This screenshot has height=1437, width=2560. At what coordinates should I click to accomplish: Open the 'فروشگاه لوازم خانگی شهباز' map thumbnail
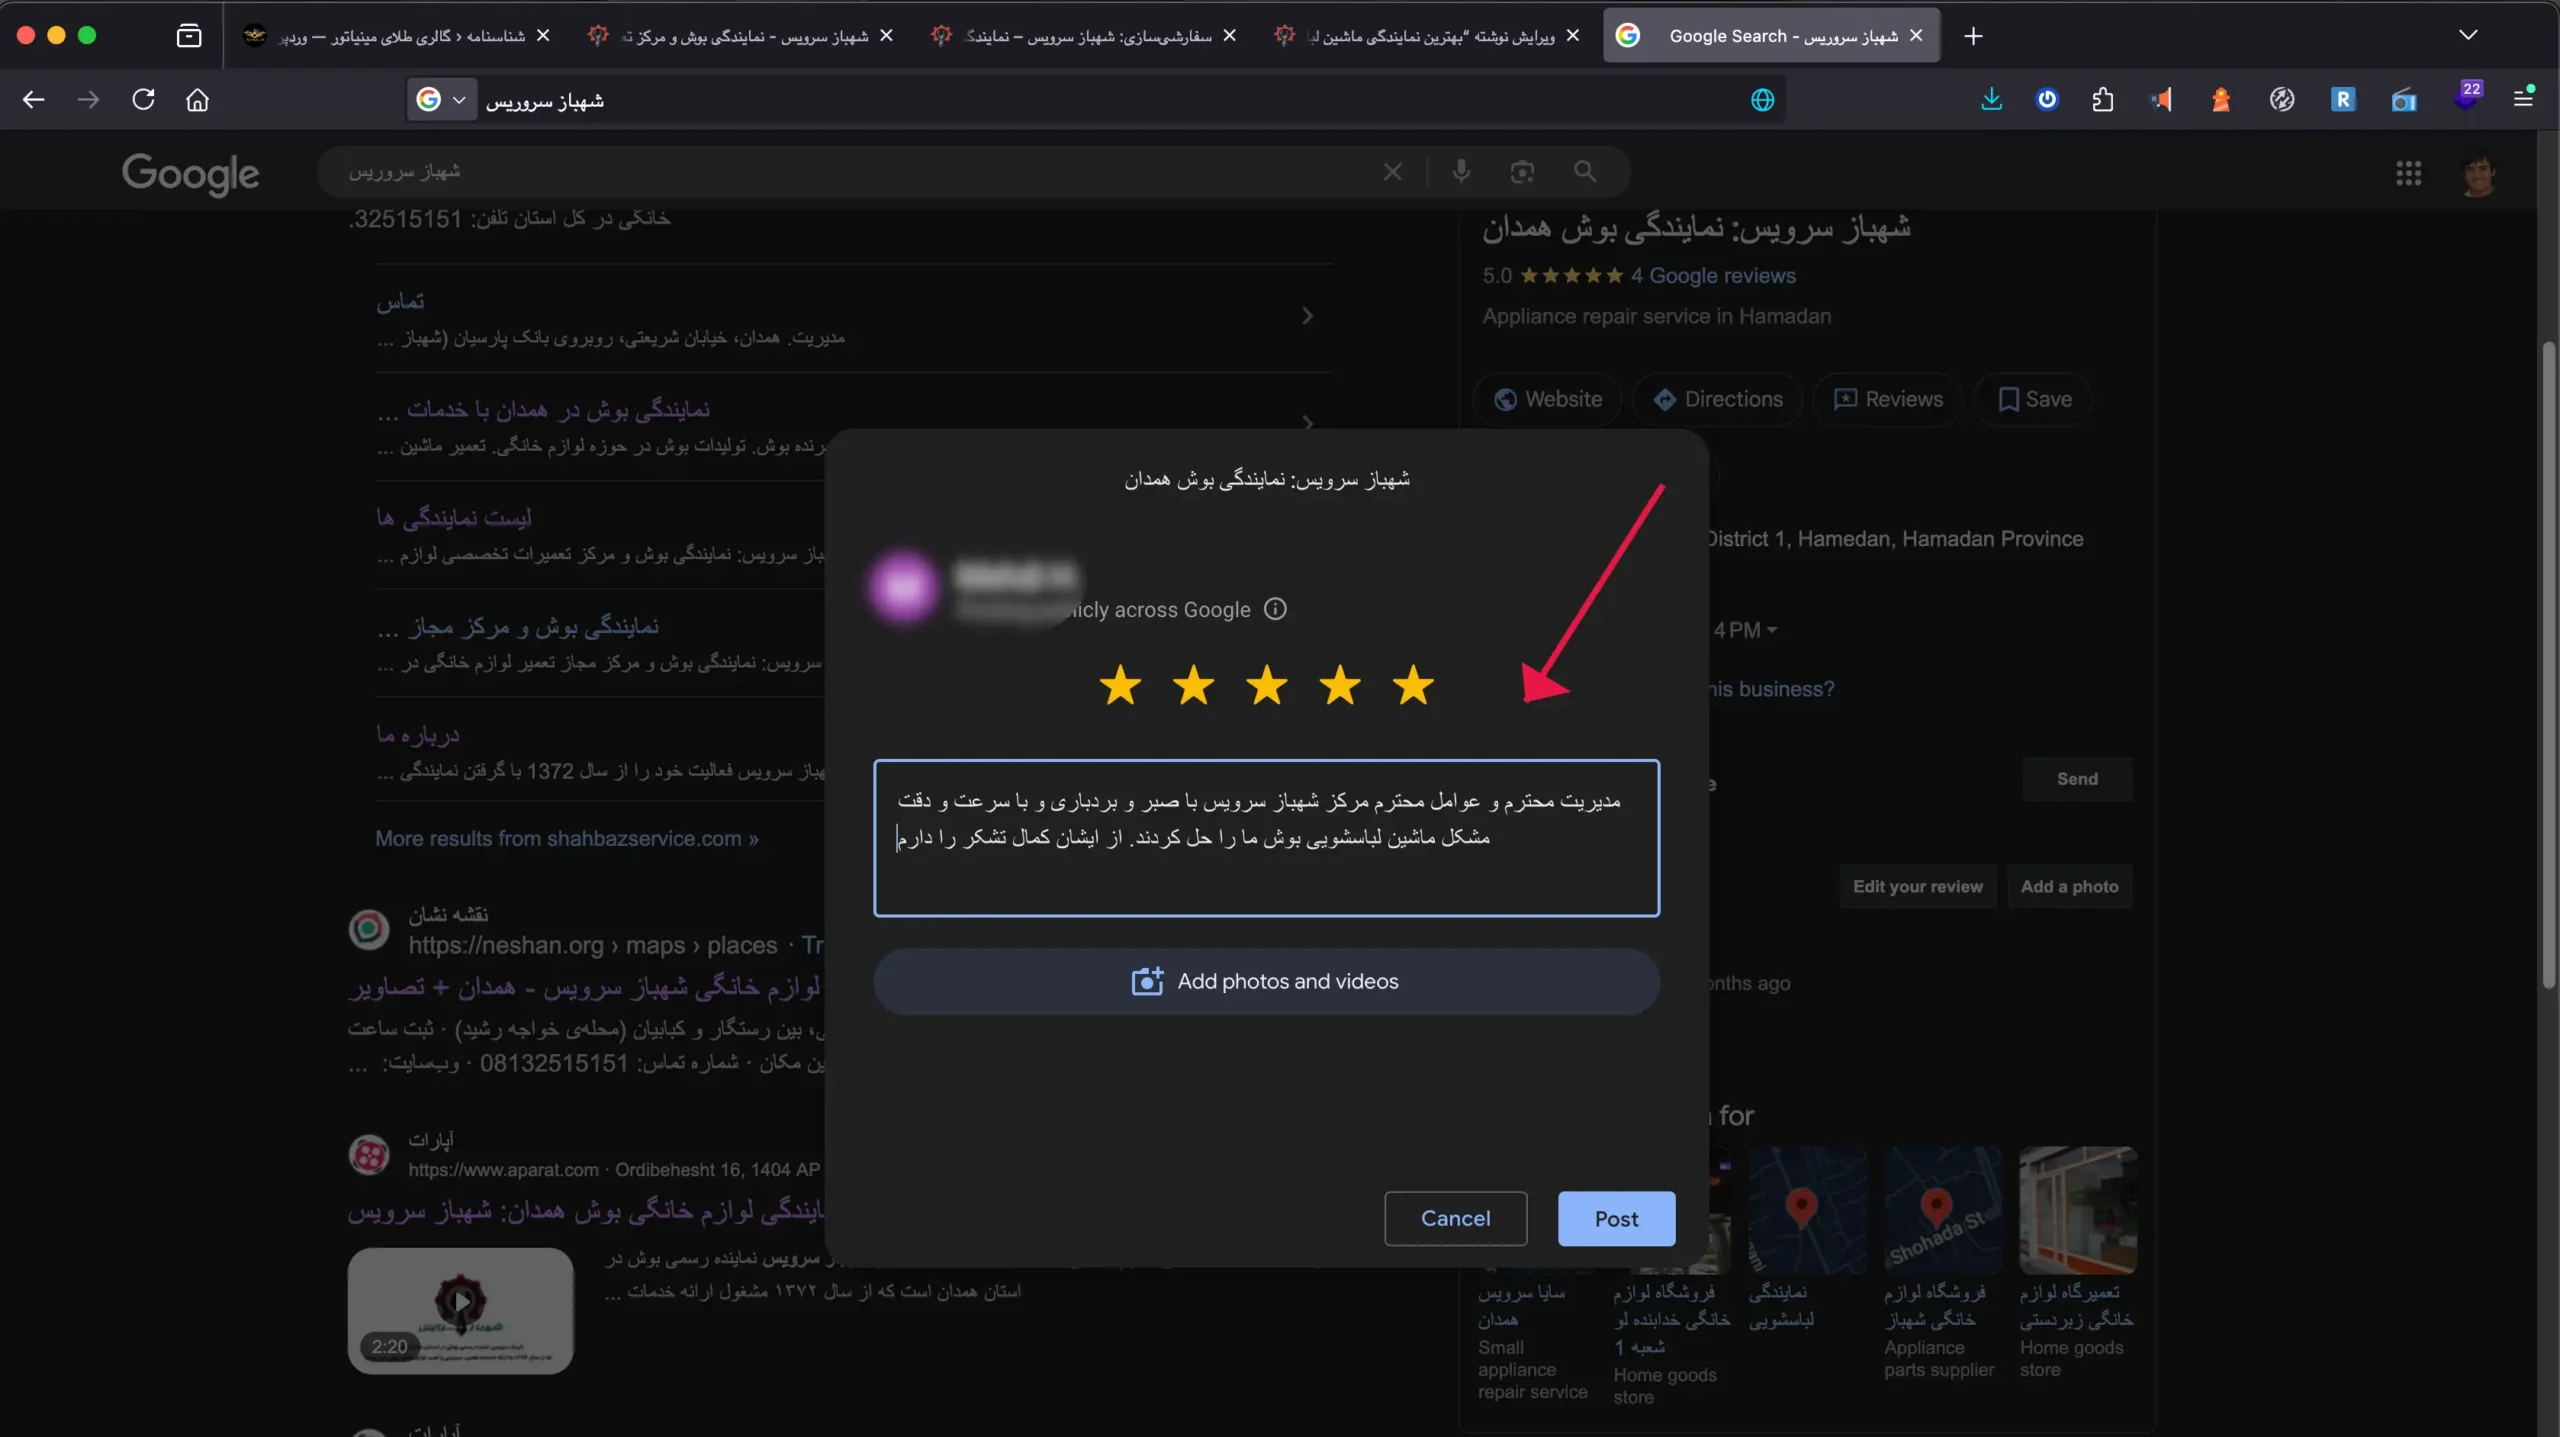tap(1942, 1210)
